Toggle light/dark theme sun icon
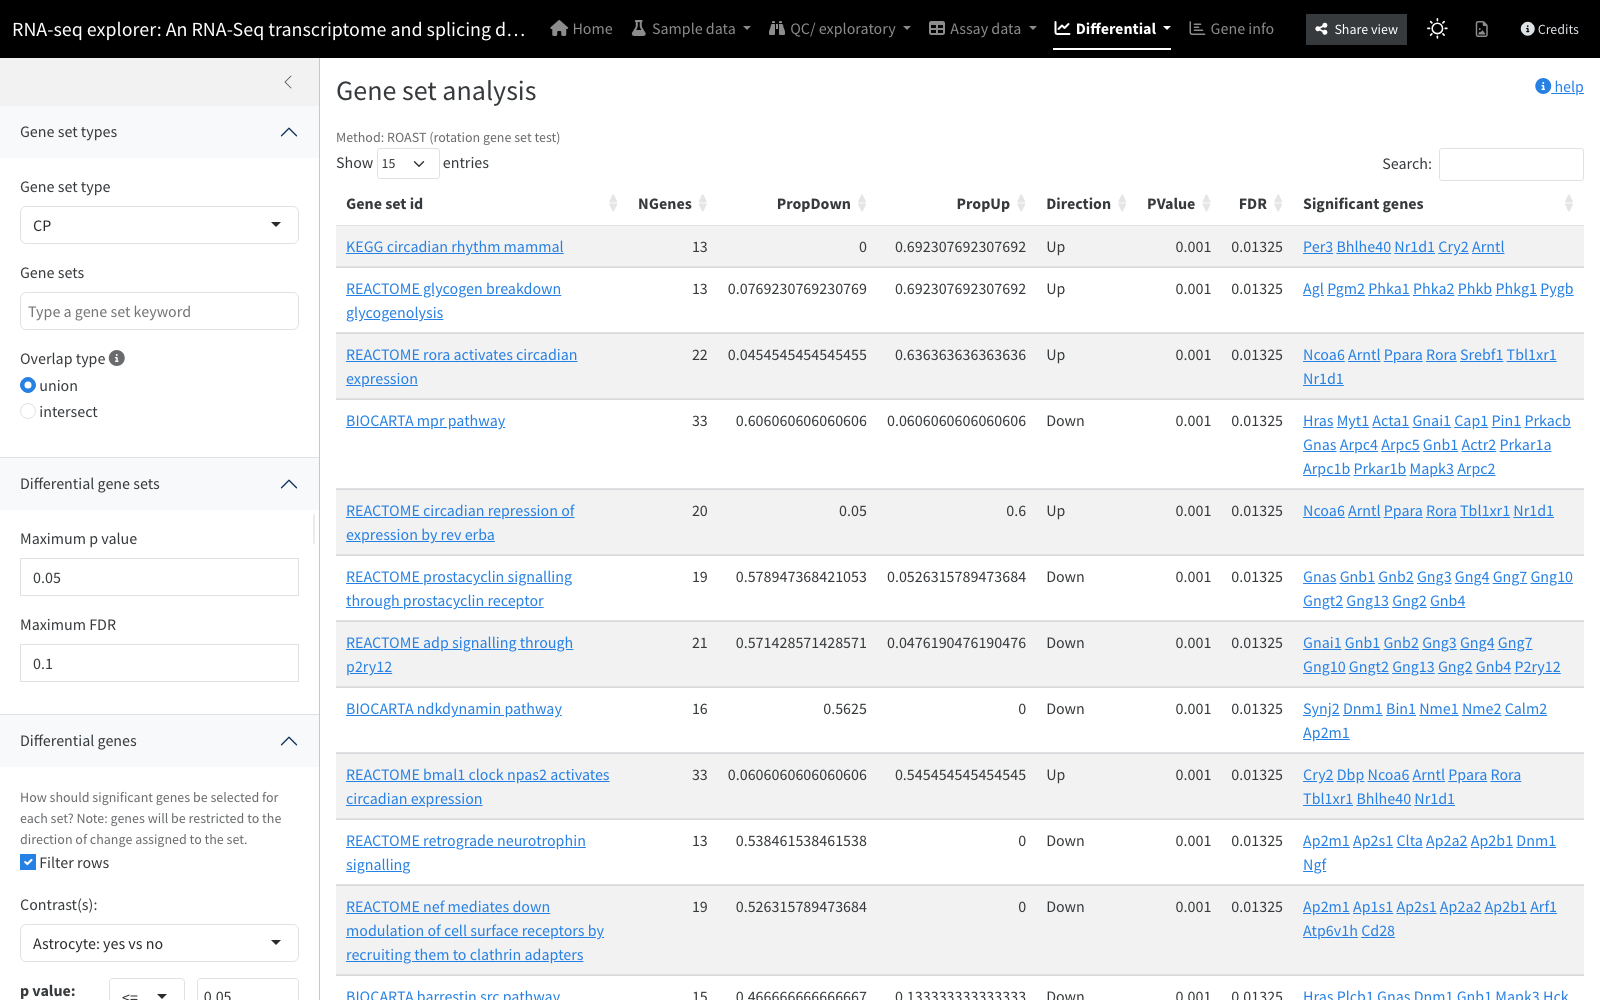 (x=1437, y=29)
